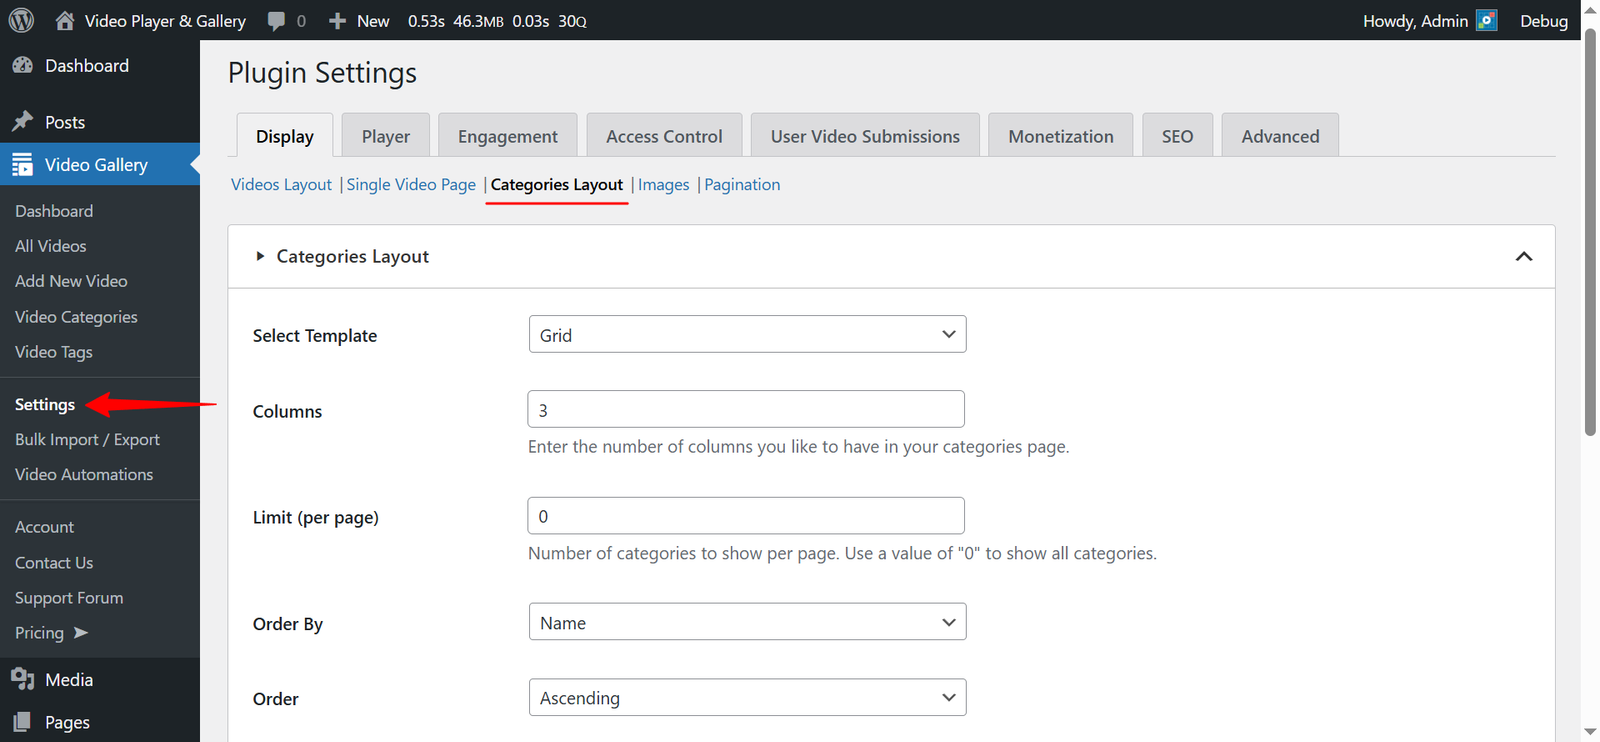Click the Pricing arrow icon

81,633
